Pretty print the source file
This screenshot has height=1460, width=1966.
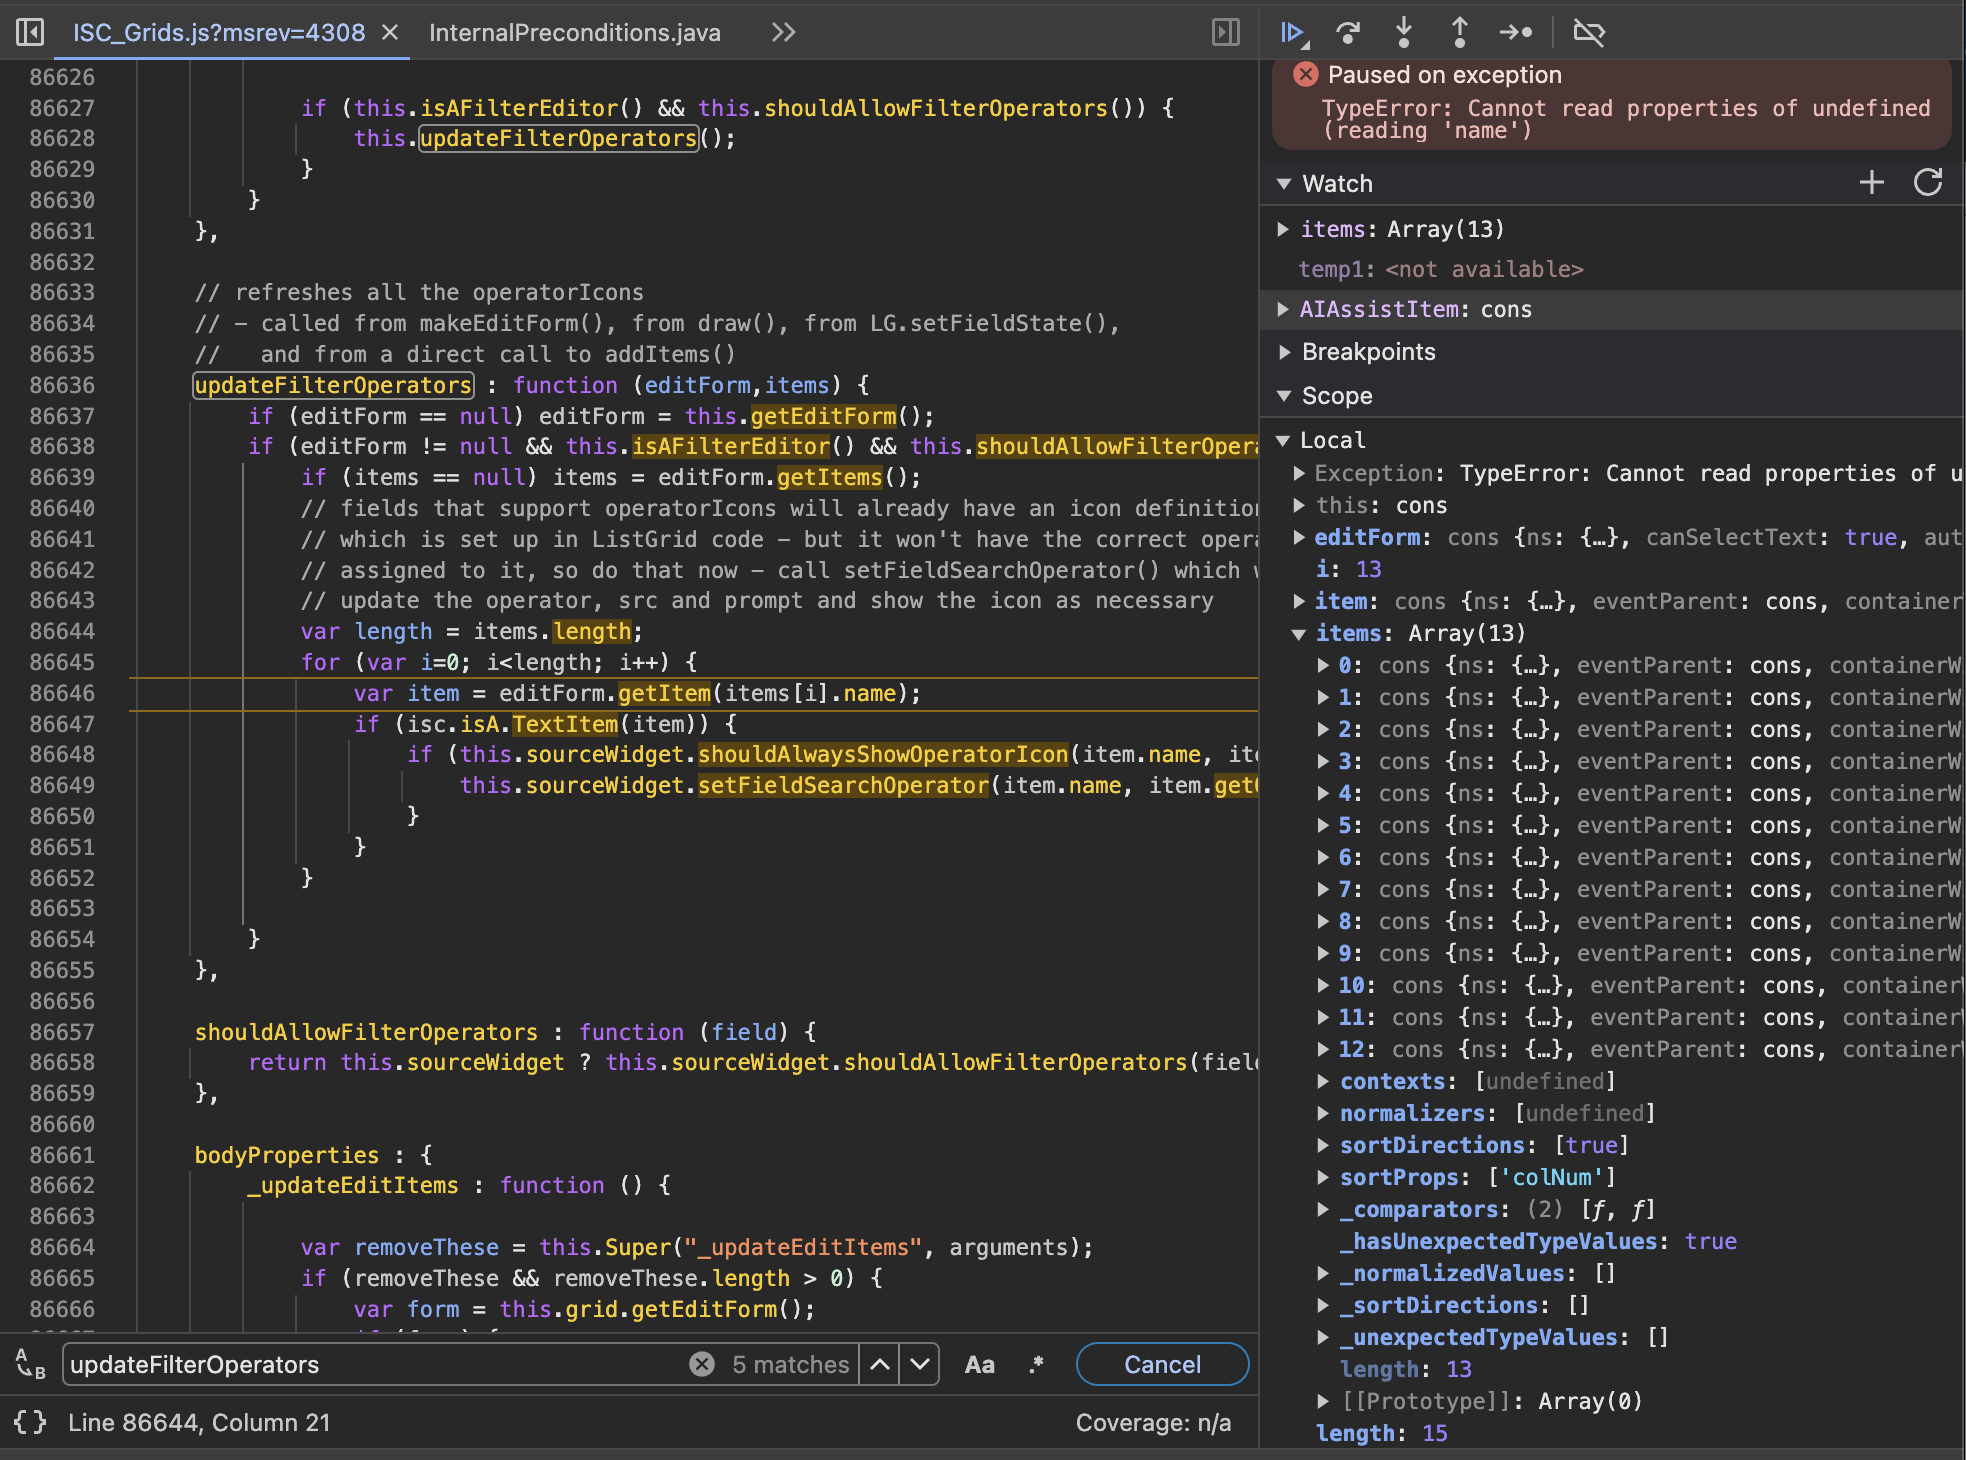(30, 1422)
